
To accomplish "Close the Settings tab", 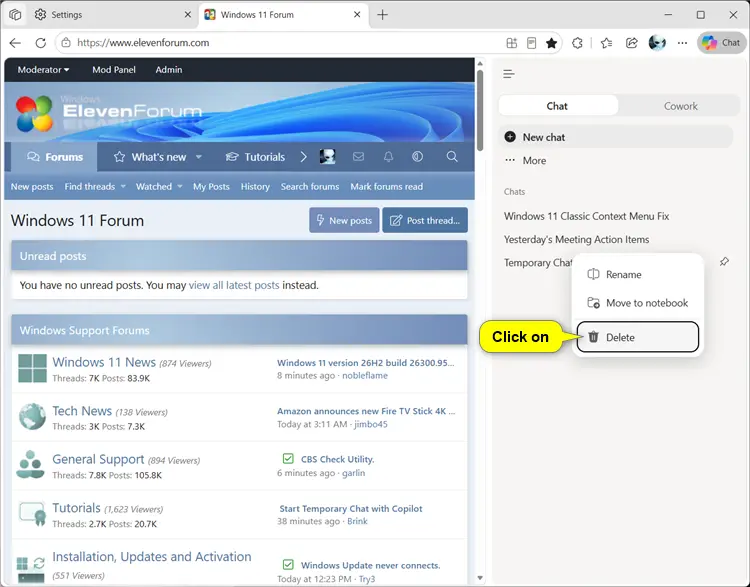I will pyautogui.click(x=188, y=15).
